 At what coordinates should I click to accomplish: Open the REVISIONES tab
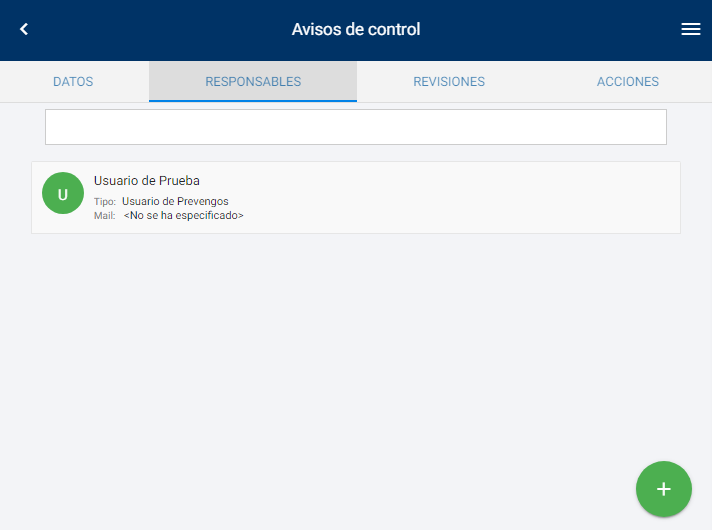449,82
